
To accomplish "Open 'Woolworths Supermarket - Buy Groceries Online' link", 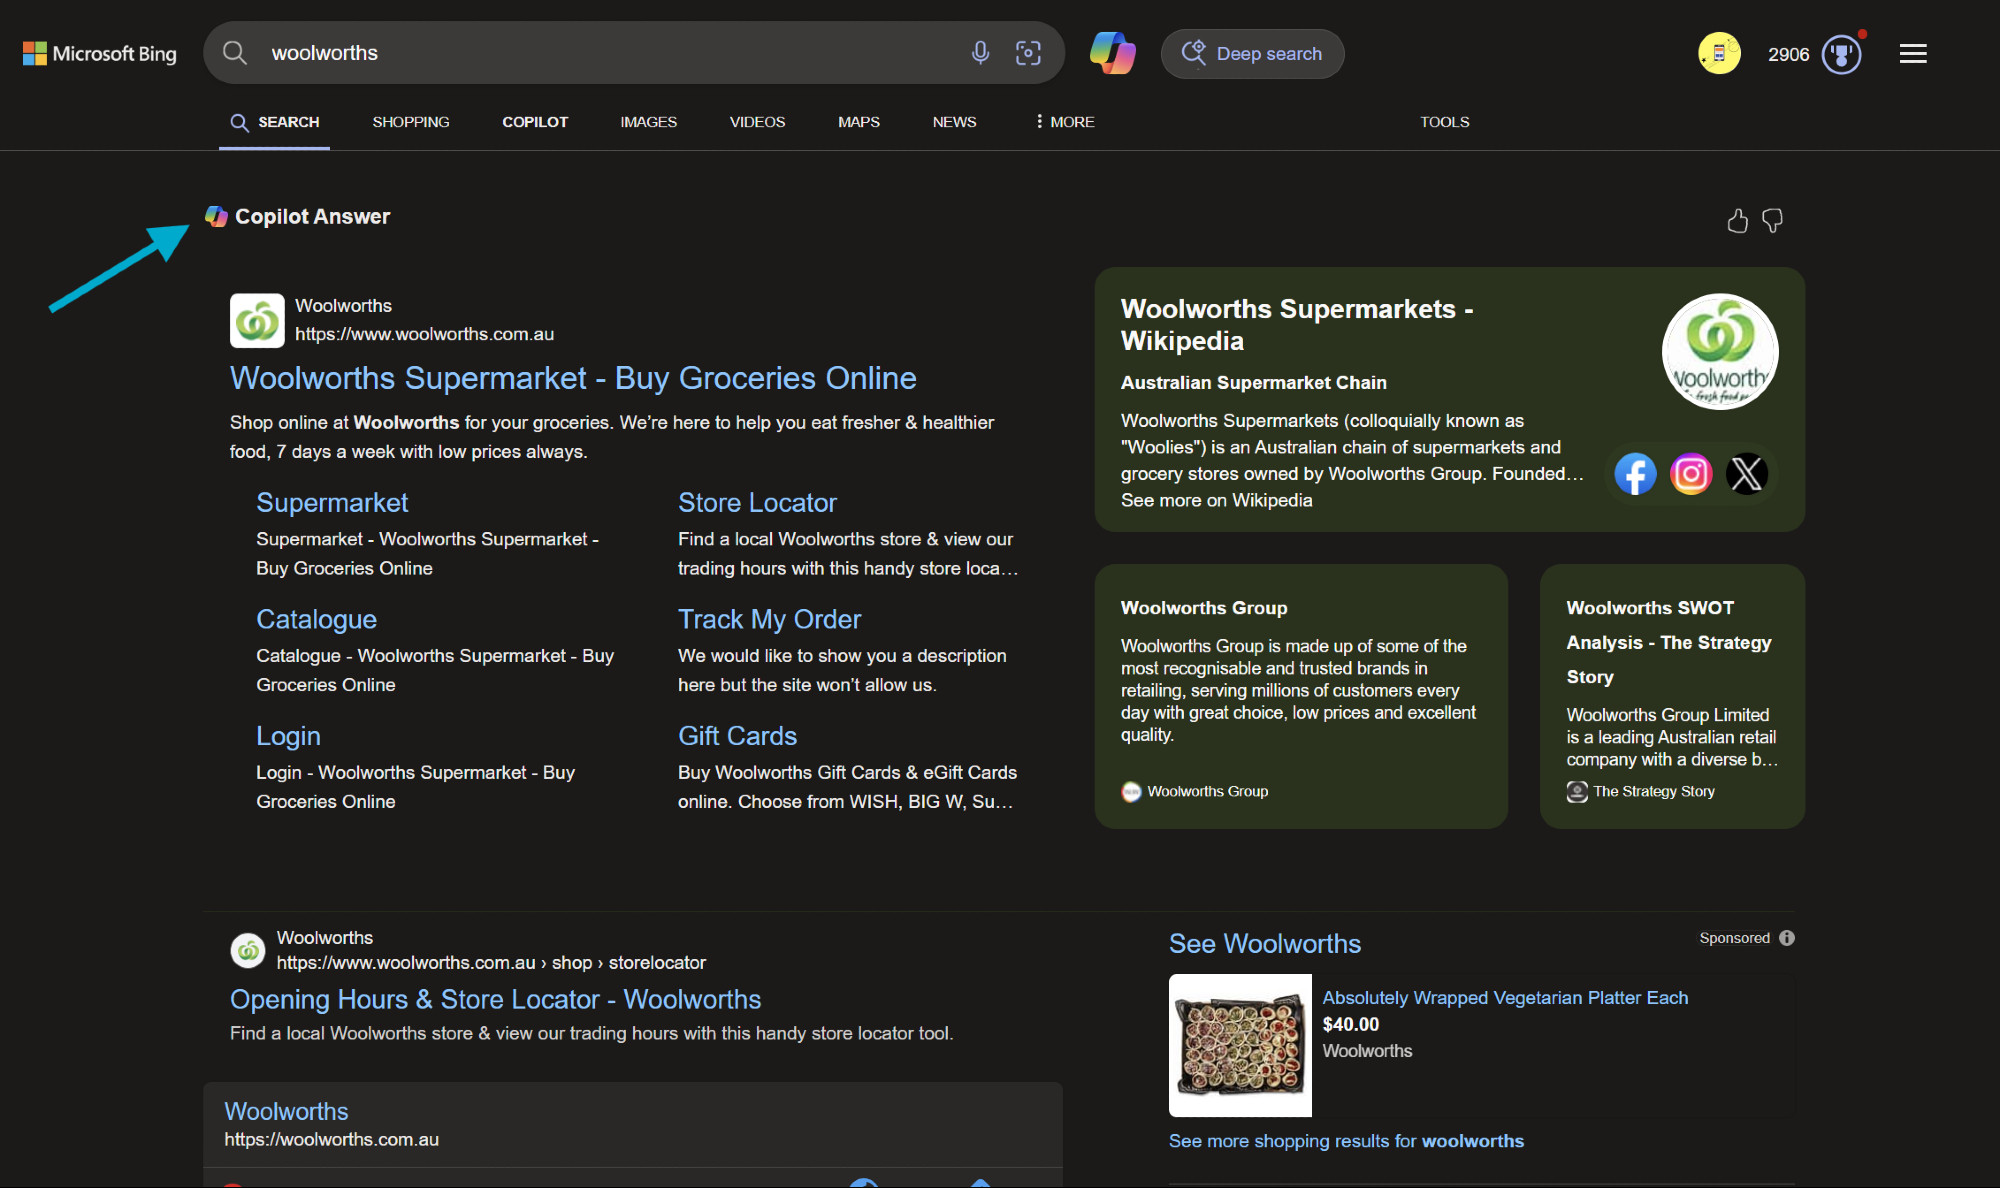I will (x=573, y=378).
